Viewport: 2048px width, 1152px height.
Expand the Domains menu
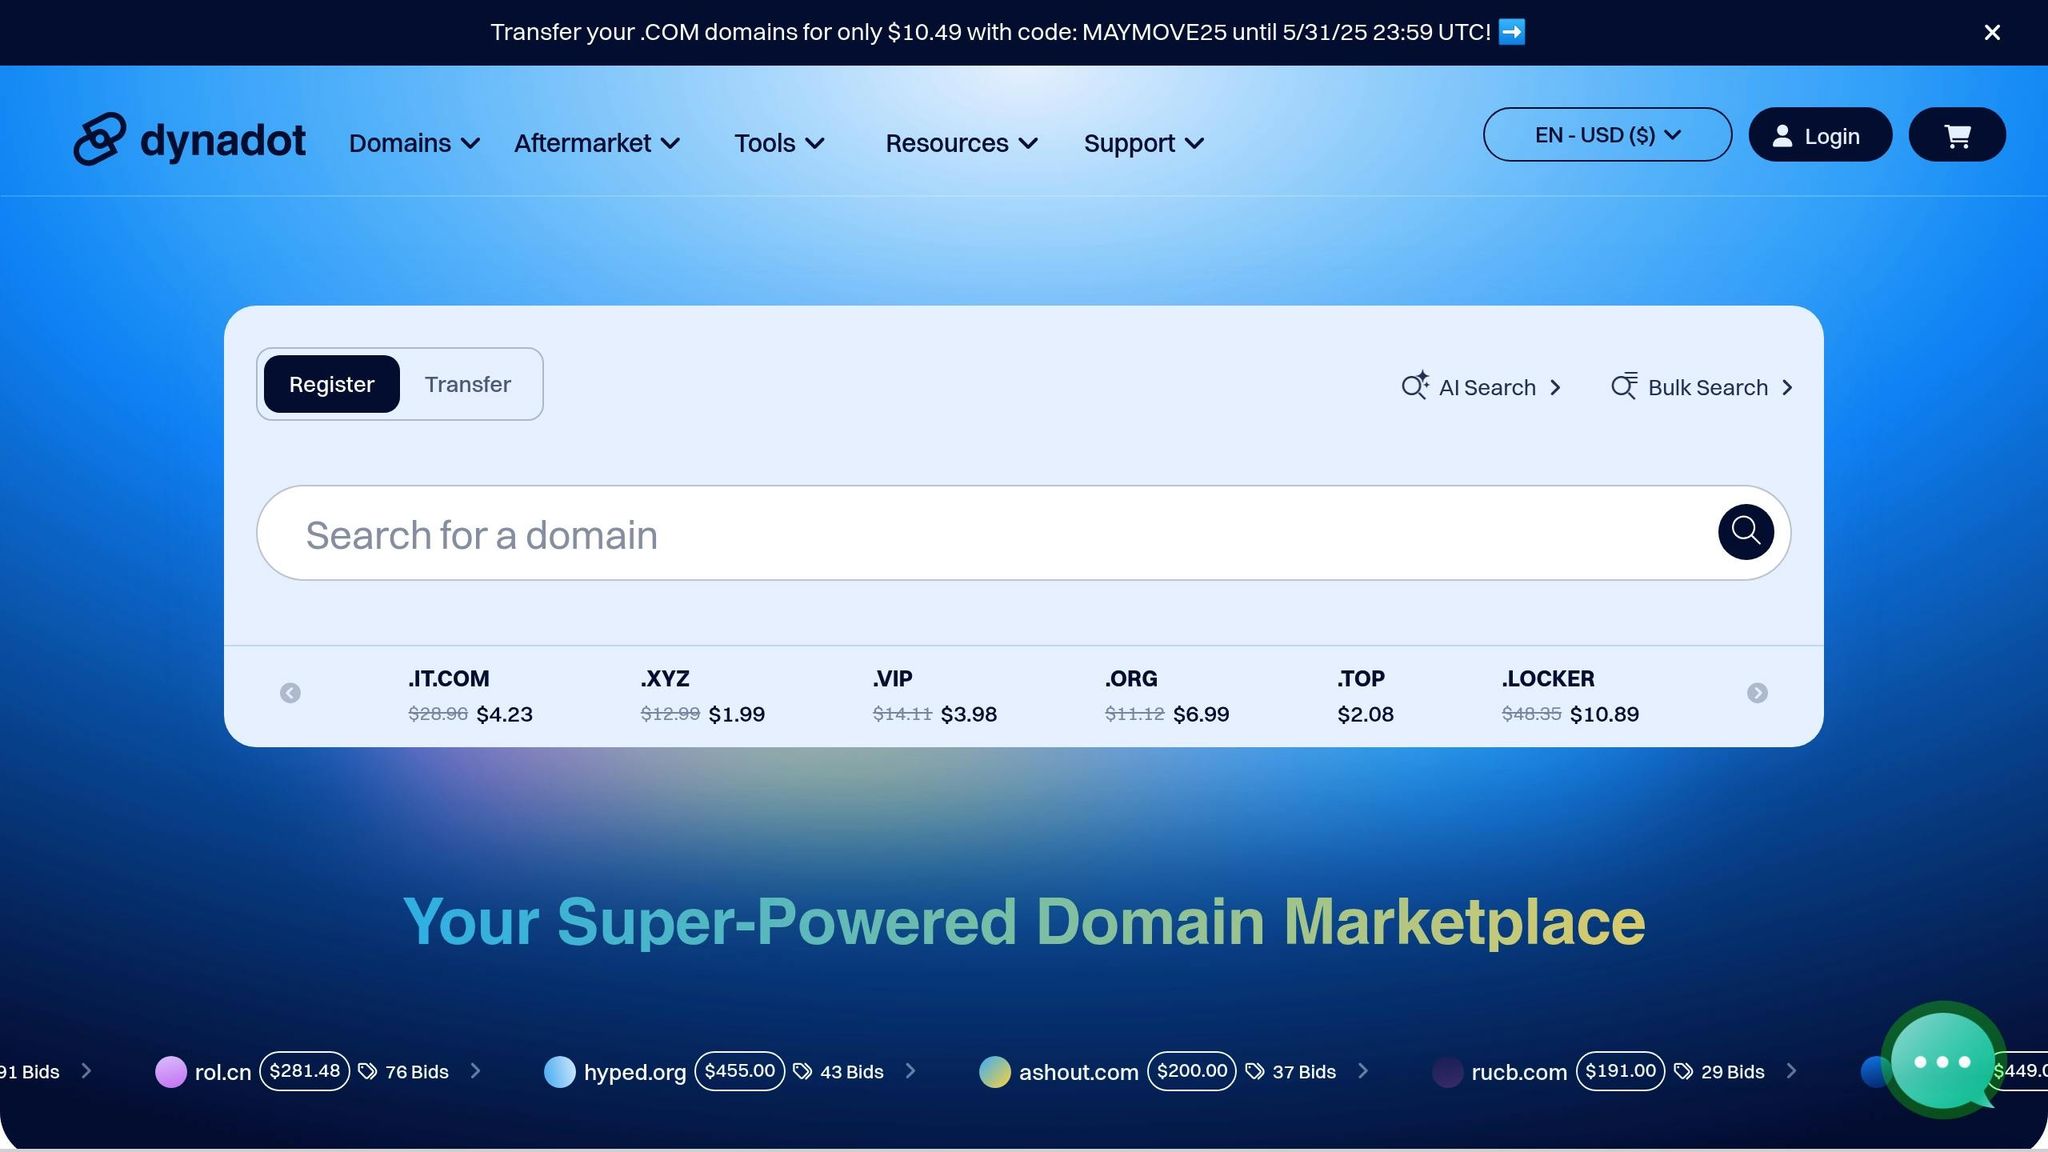415,143
